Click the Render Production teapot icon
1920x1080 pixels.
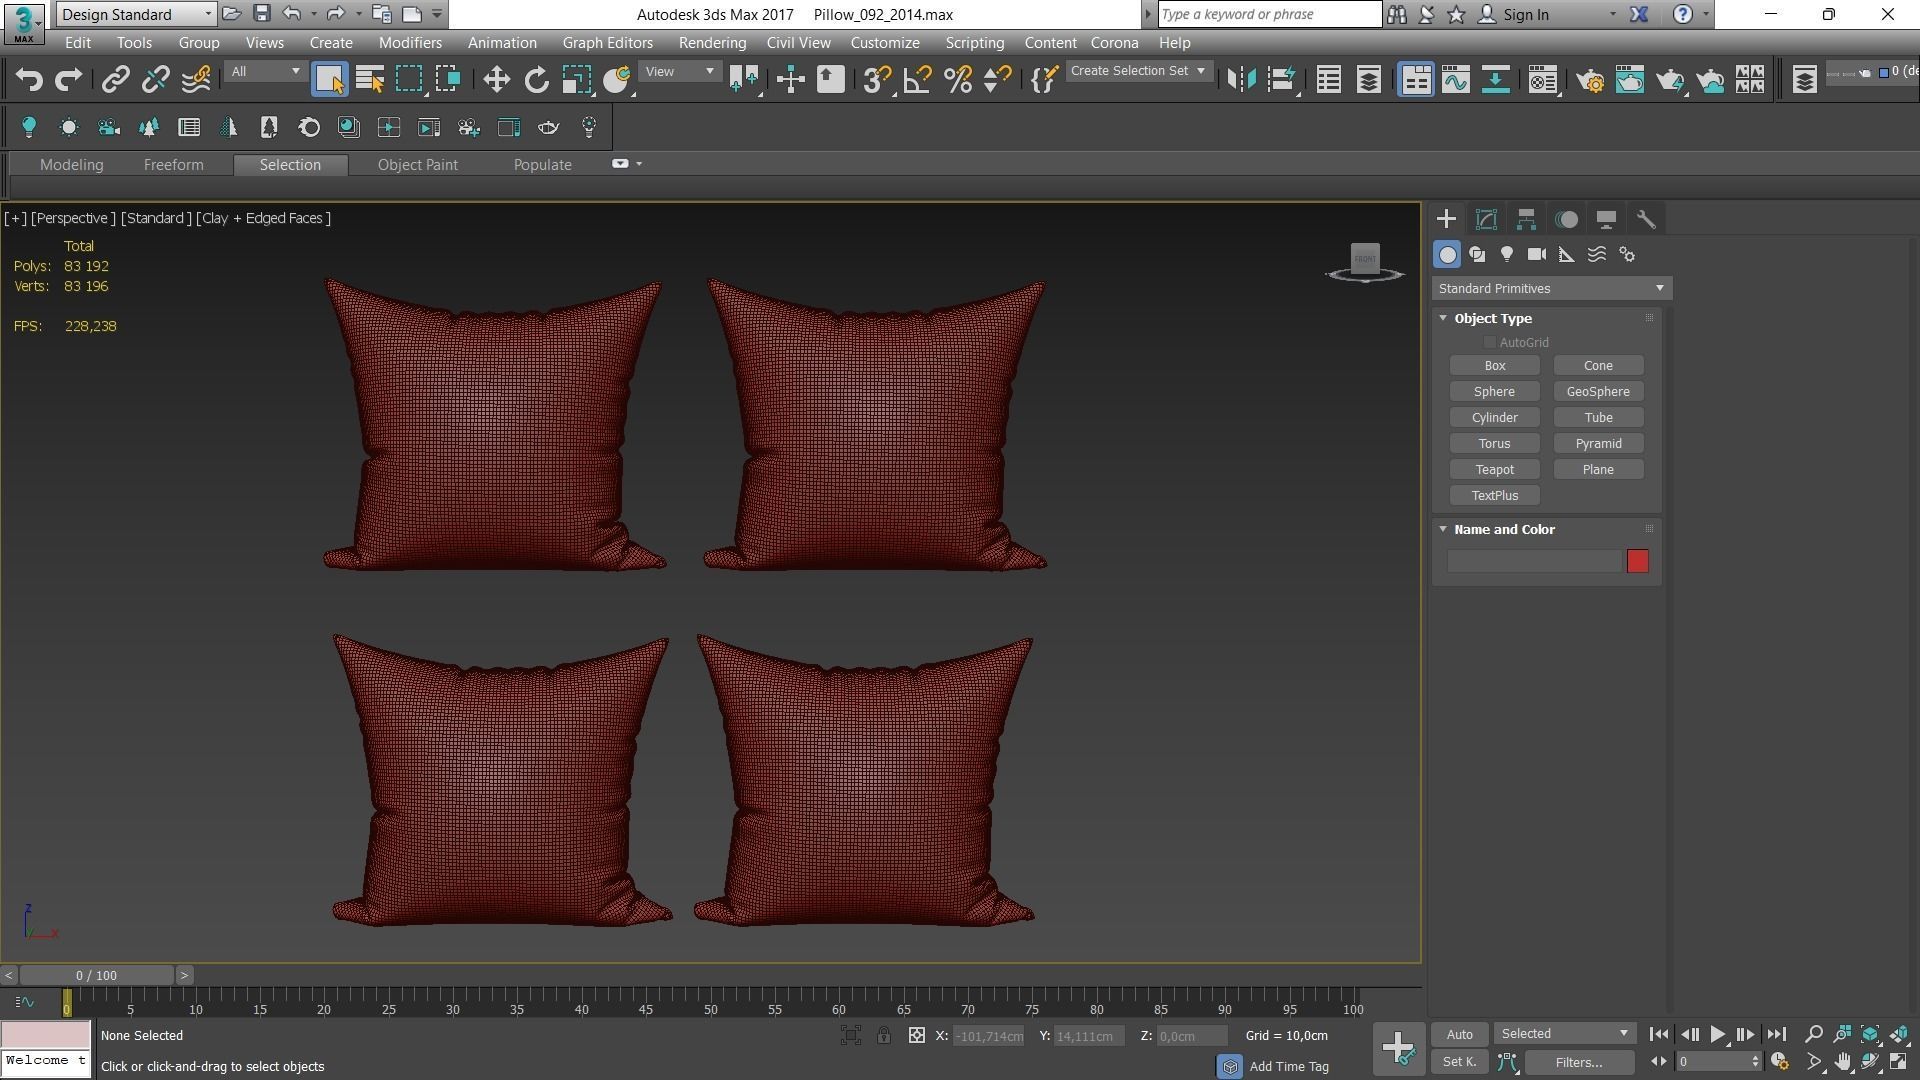pos(1670,80)
